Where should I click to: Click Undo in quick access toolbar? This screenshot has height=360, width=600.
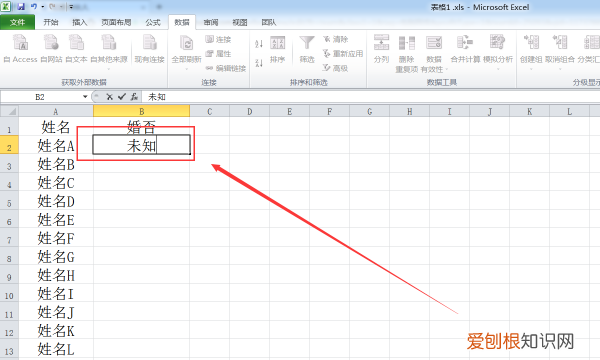[x=34, y=7]
